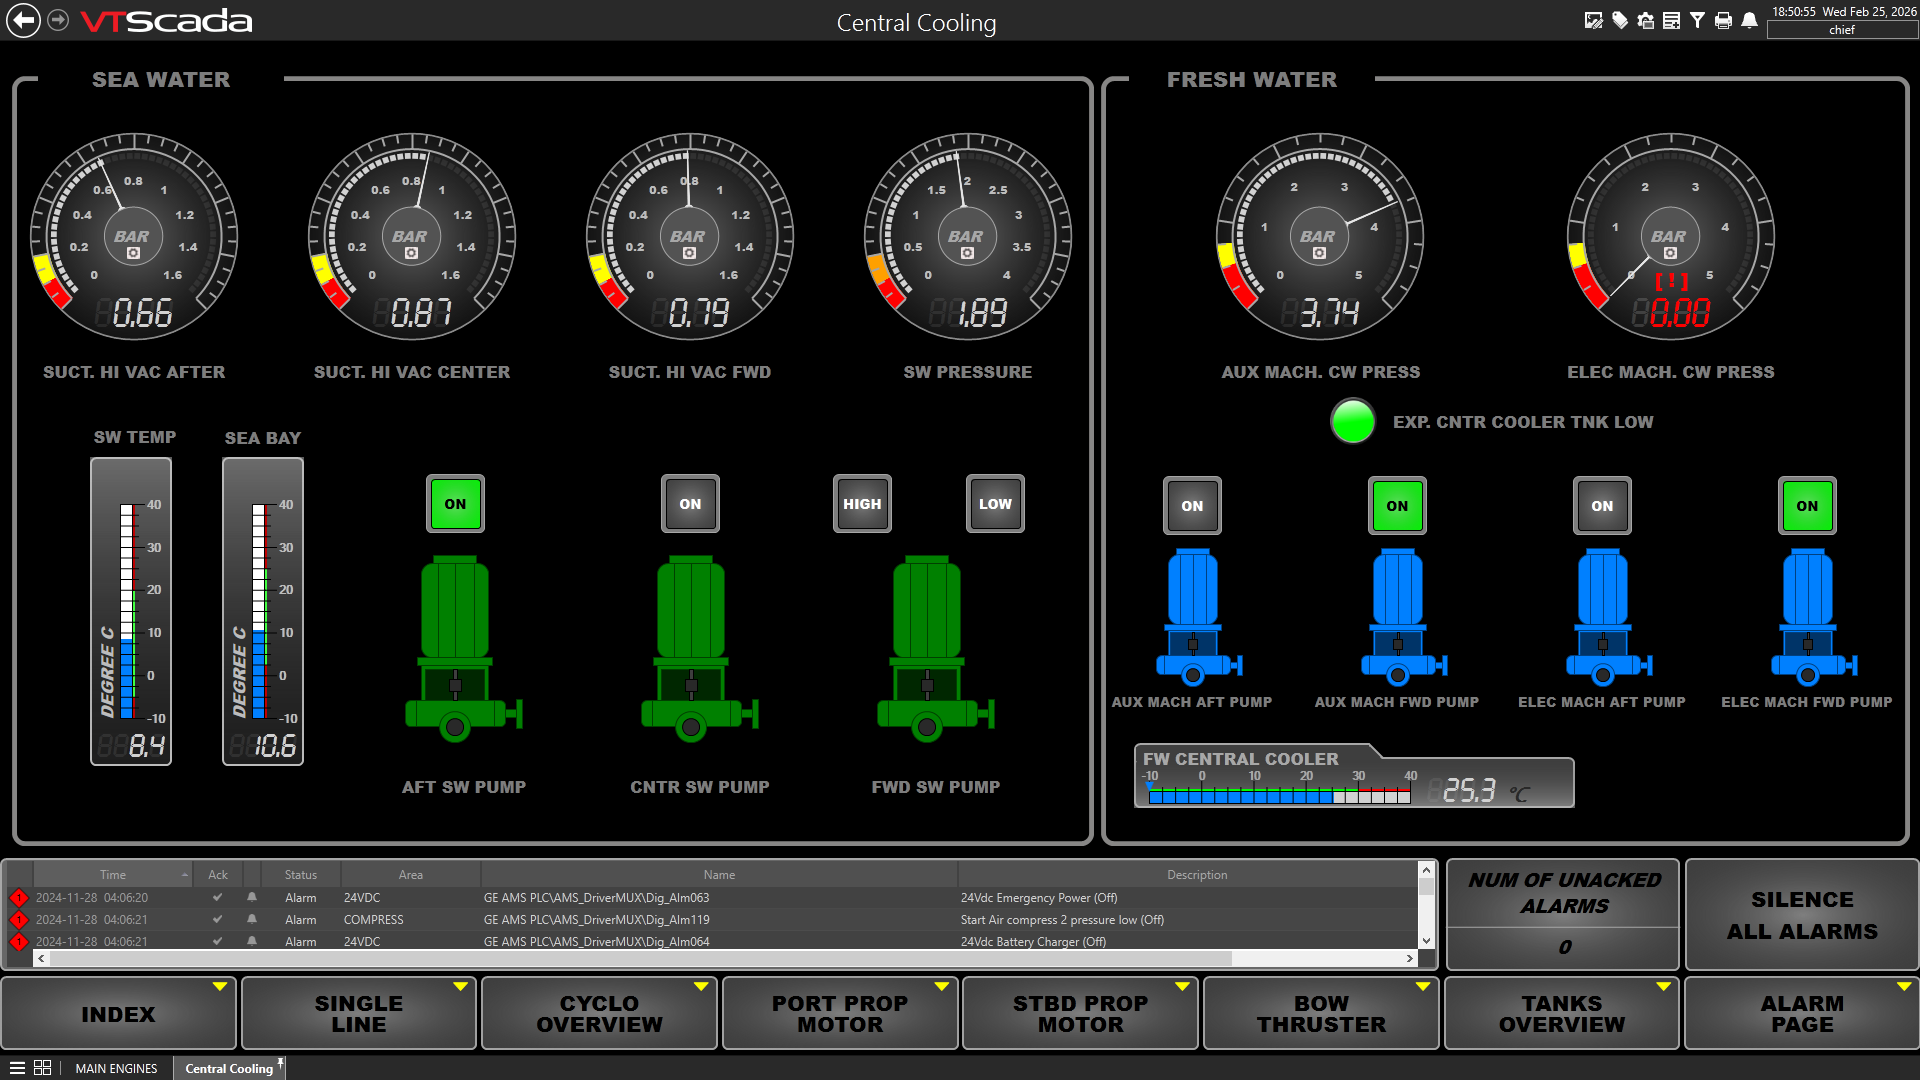Click the funnel filter icon
The width and height of the screenshot is (1920, 1080).
pos(1698,21)
